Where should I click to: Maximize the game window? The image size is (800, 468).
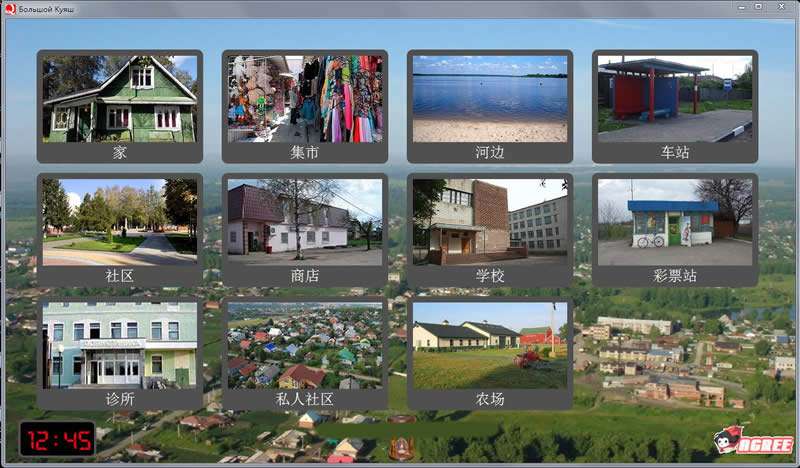coord(758,6)
